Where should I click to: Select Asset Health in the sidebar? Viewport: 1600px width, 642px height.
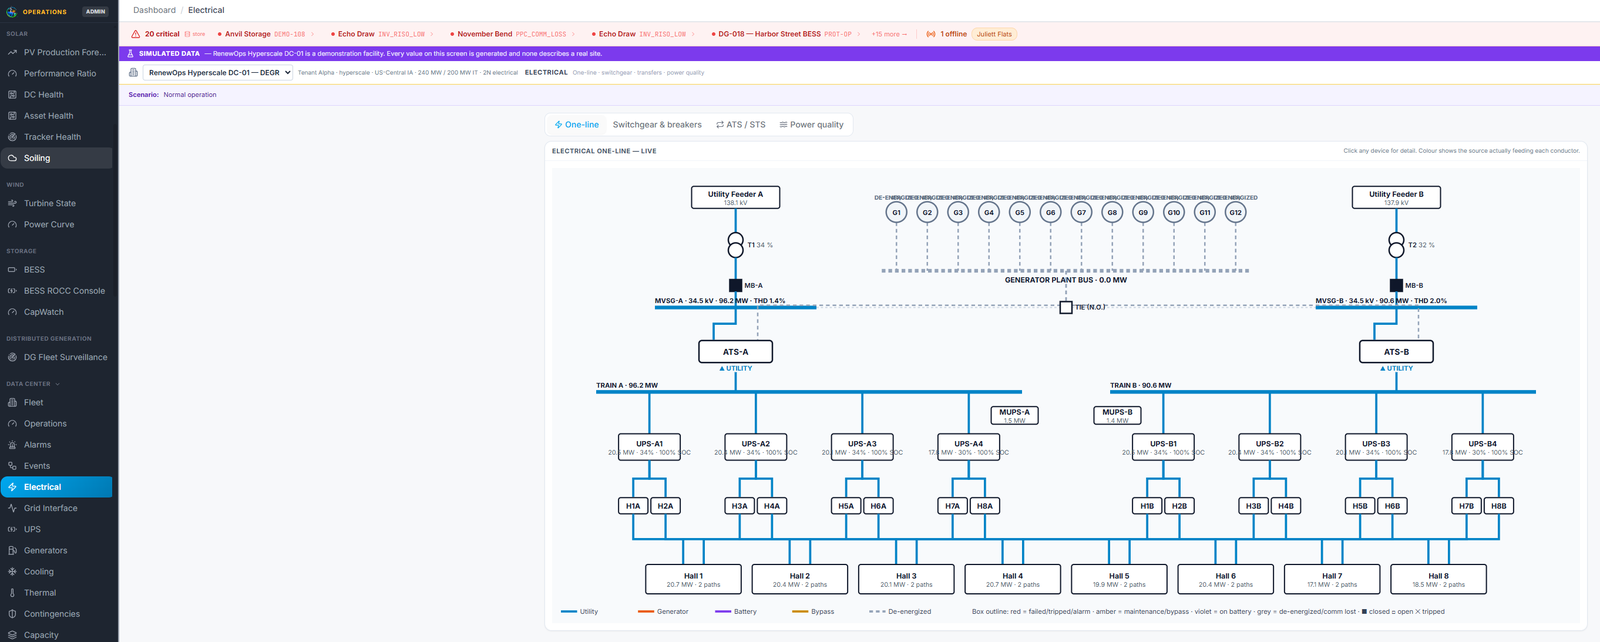[x=57, y=116]
